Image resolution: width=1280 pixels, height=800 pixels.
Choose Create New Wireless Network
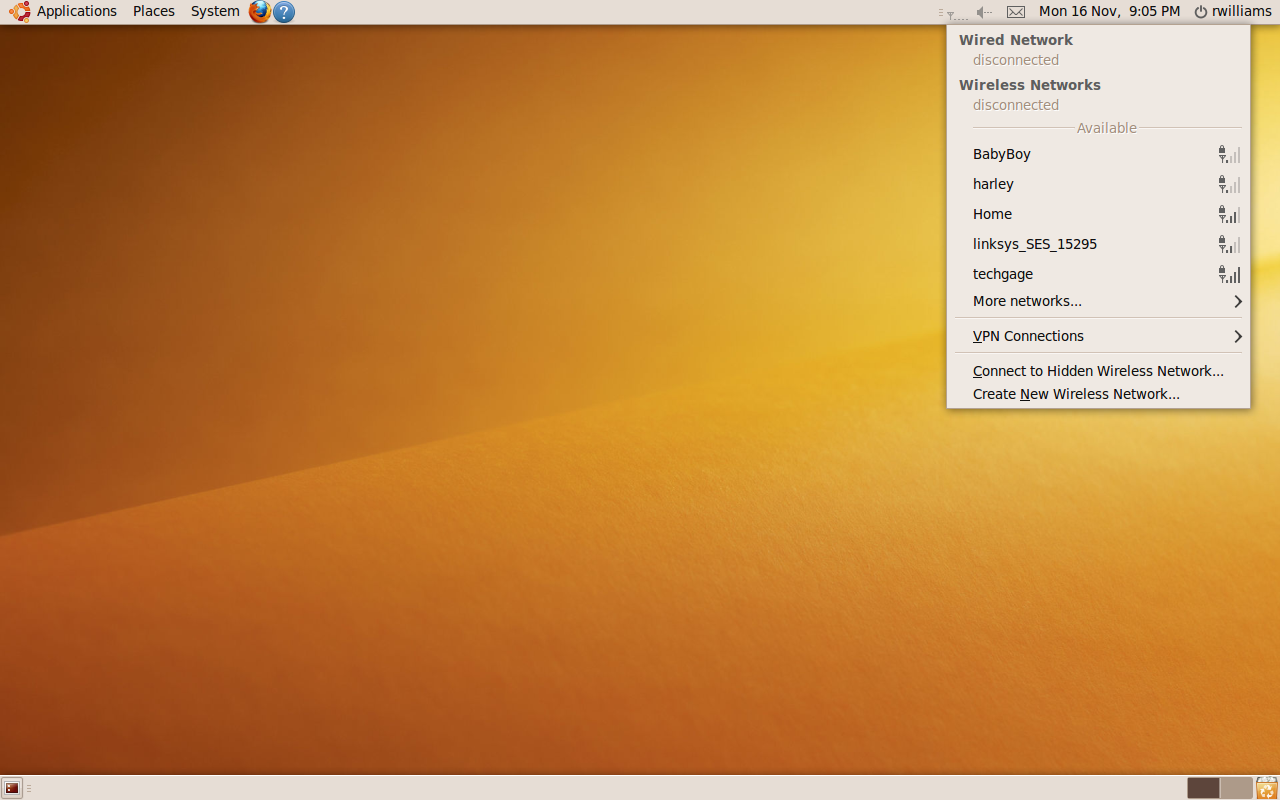point(1098,394)
